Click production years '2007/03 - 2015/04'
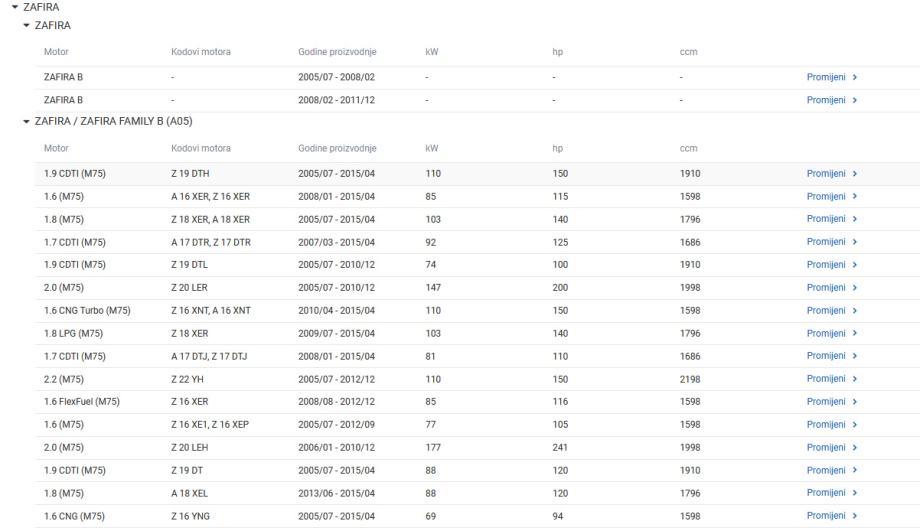This screenshot has width=920, height=531. point(336,242)
